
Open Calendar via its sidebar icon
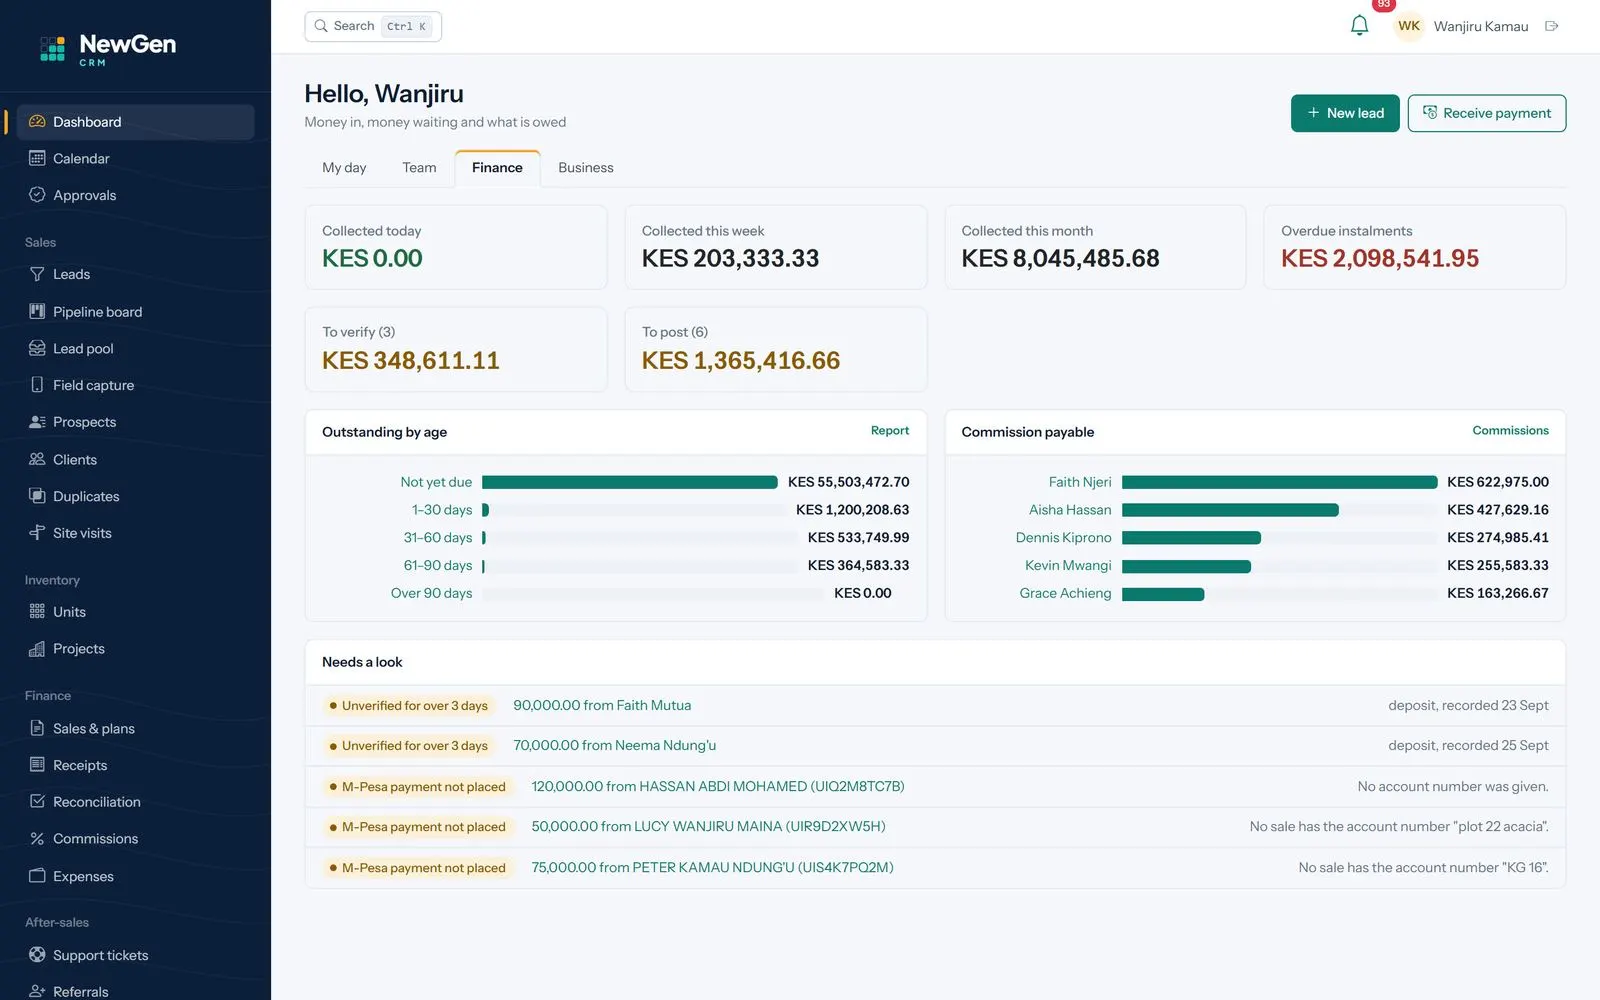tap(37, 158)
